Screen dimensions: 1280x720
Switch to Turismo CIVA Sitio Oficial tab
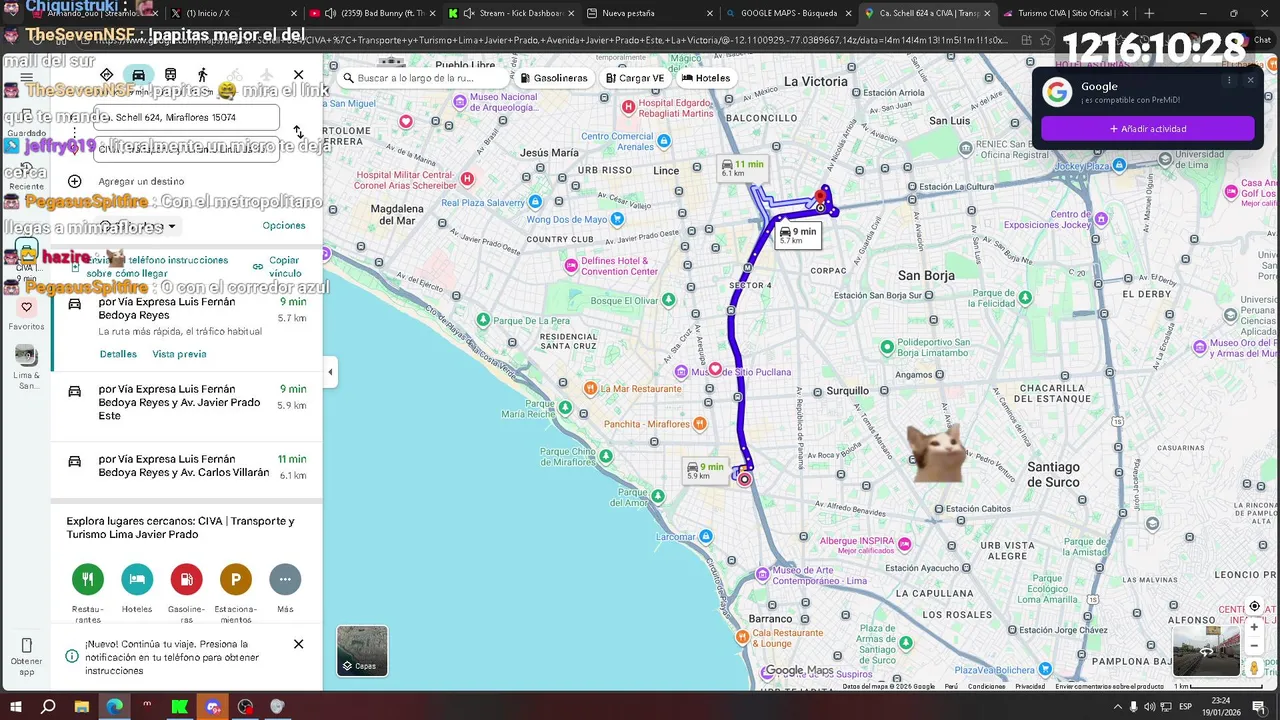(x=1065, y=13)
